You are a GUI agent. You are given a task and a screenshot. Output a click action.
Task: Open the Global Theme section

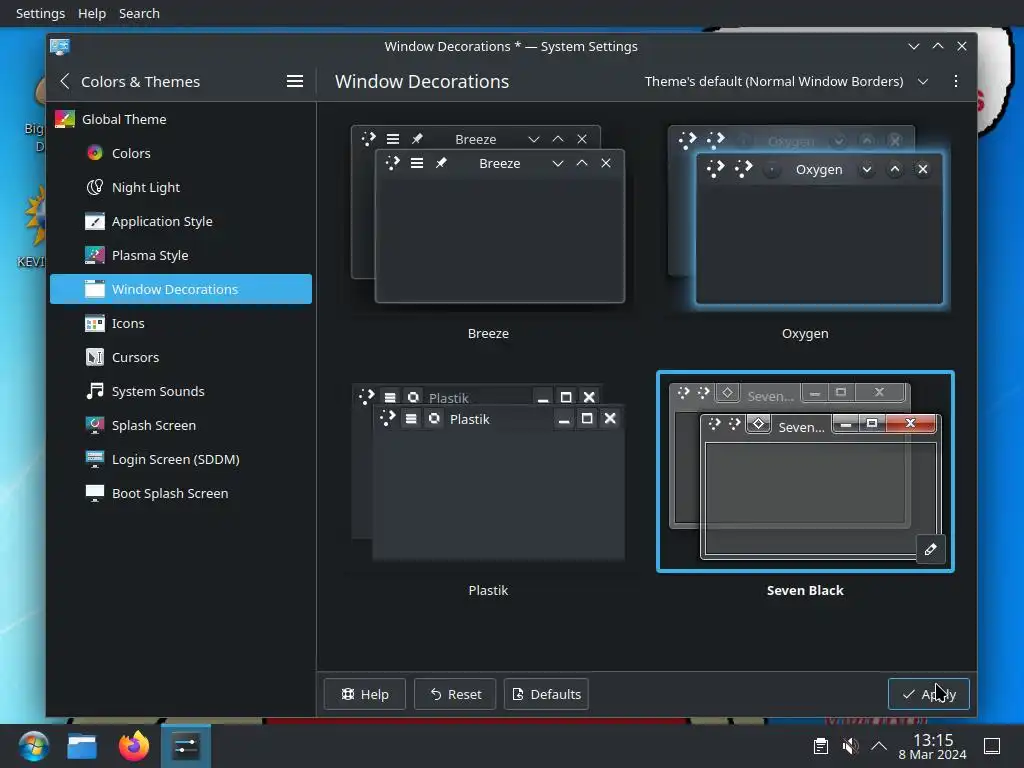pyautogui.click(x=181, y=119)
